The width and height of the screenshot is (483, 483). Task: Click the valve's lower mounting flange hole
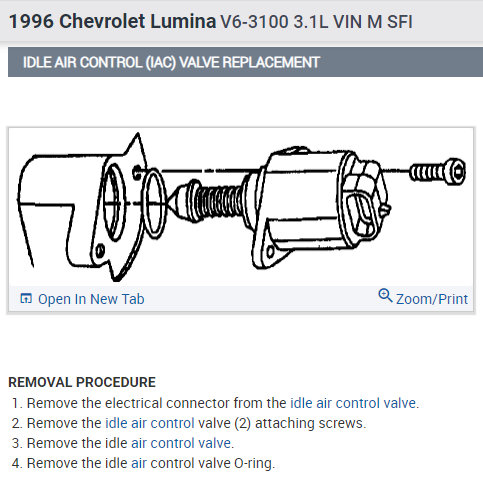click(x=271, y=252)
